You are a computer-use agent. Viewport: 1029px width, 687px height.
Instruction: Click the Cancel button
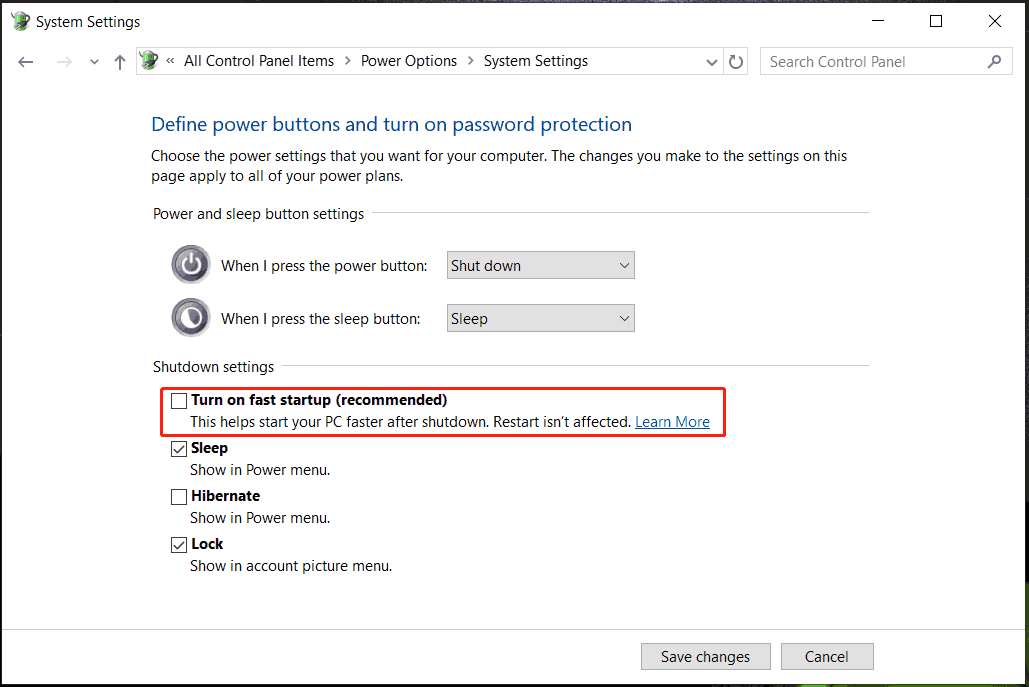pos(827,656)
